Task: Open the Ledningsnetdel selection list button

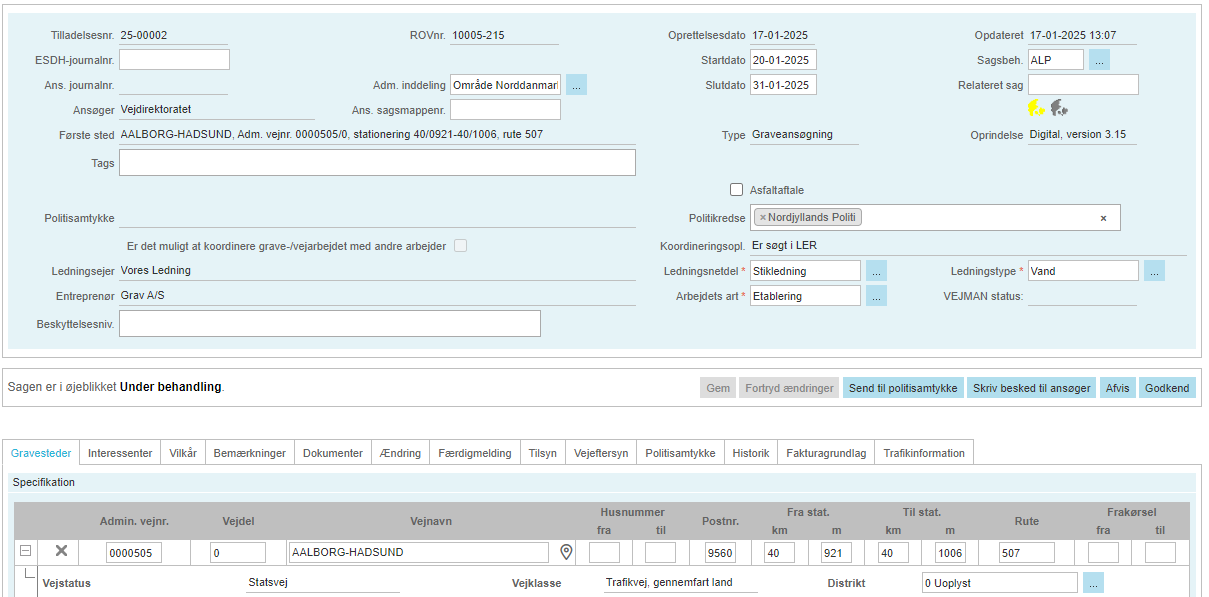Action: tap(876, 271)
